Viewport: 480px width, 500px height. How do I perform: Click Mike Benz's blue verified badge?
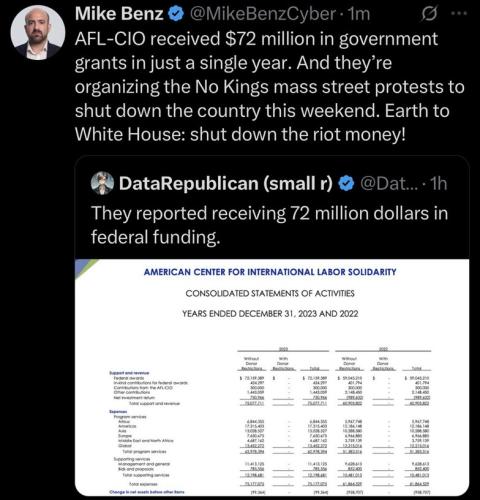176,14
